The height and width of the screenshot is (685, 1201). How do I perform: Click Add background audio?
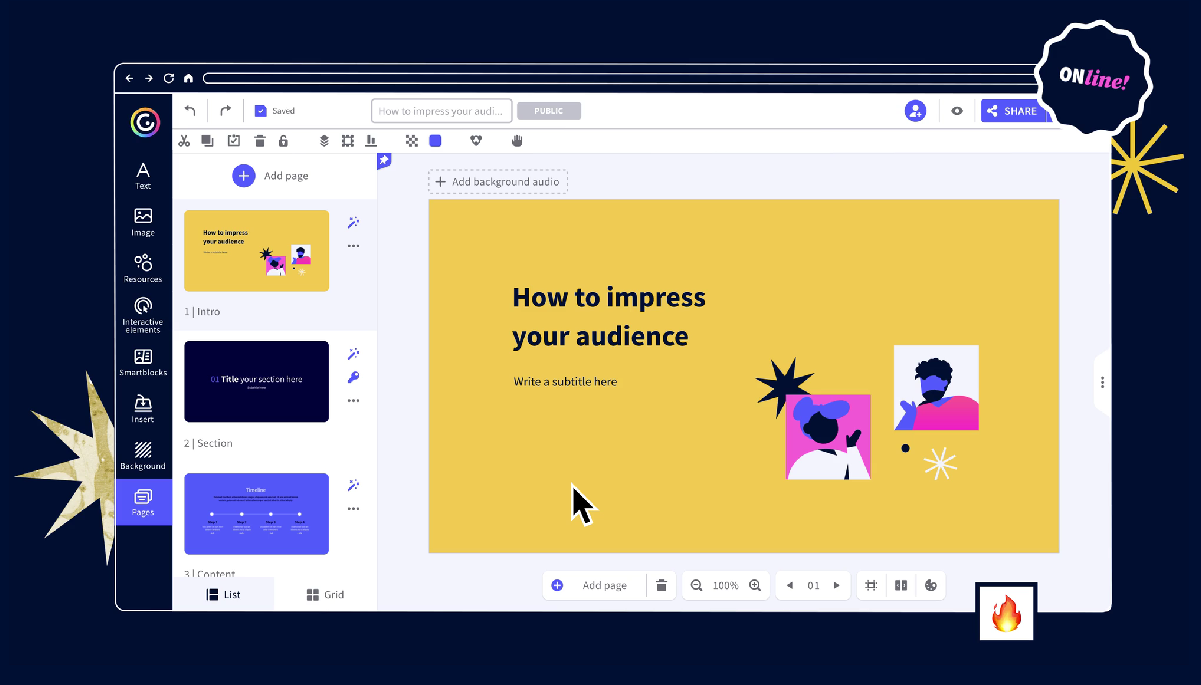coord(498,181)
